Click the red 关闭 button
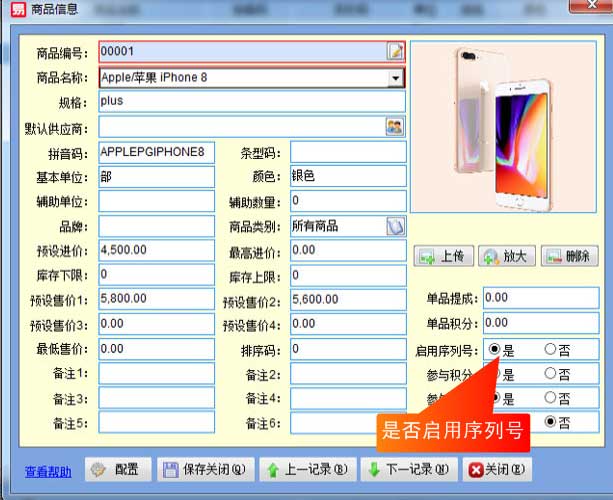Image resolution: width=613 pixels, height=500 pixels. tap(497, 469)
